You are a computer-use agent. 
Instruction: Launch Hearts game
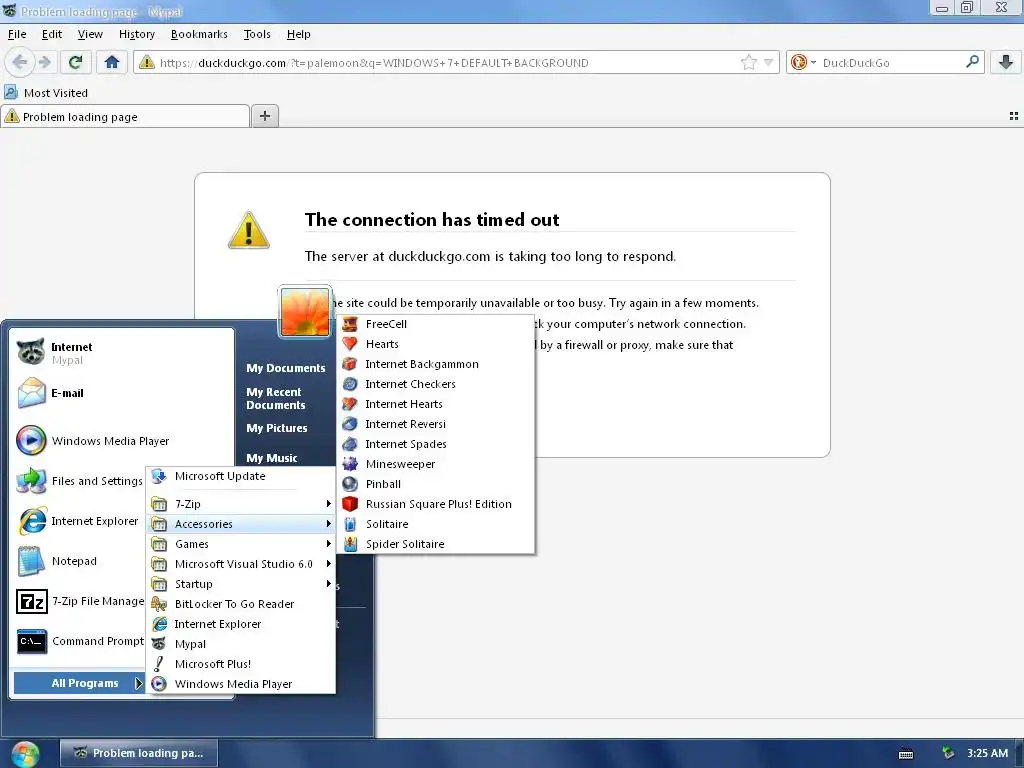click(x=436, y=344)
